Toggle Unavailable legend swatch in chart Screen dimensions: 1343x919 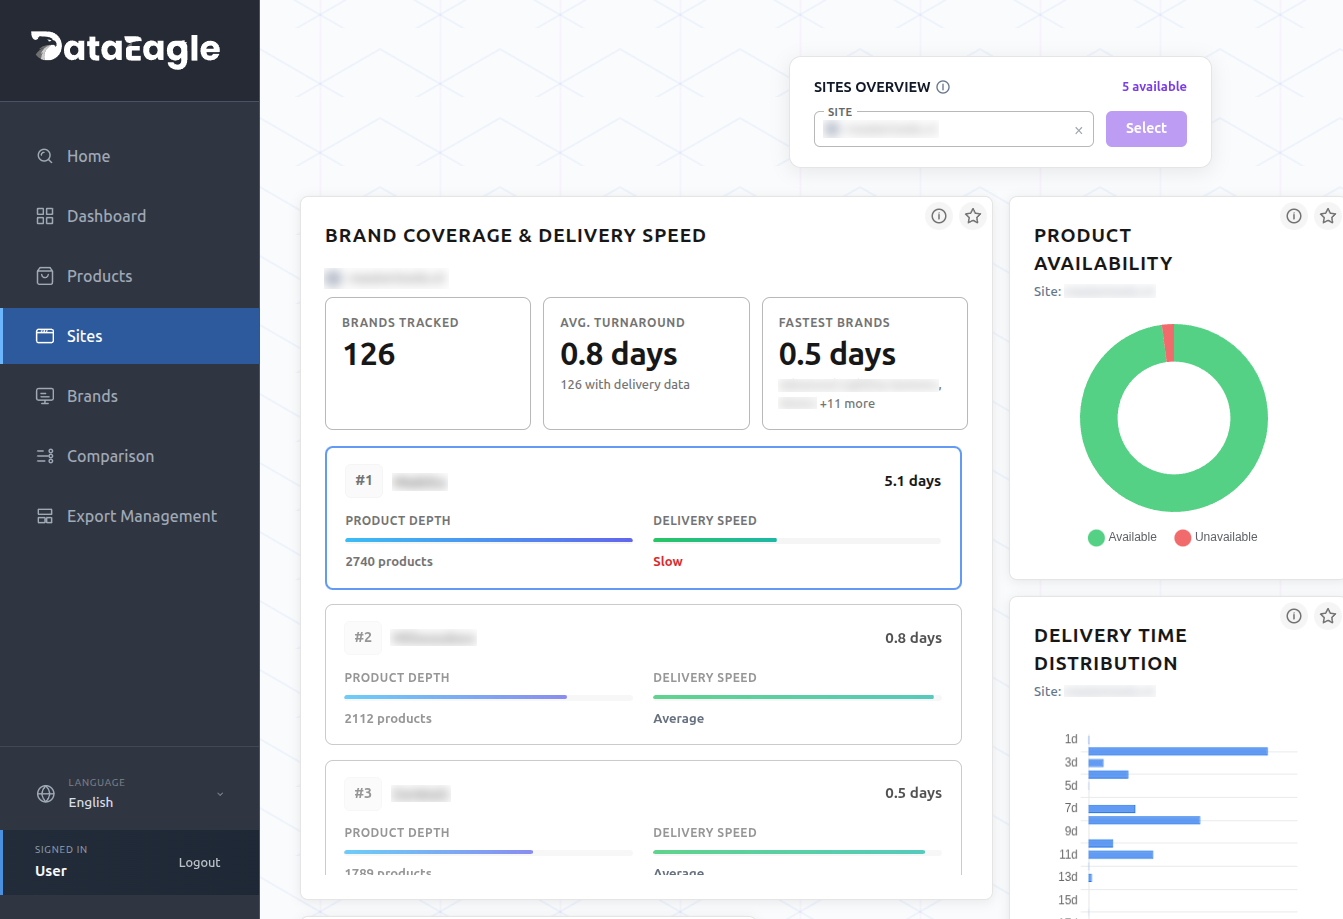click(x=1183, y=538)
